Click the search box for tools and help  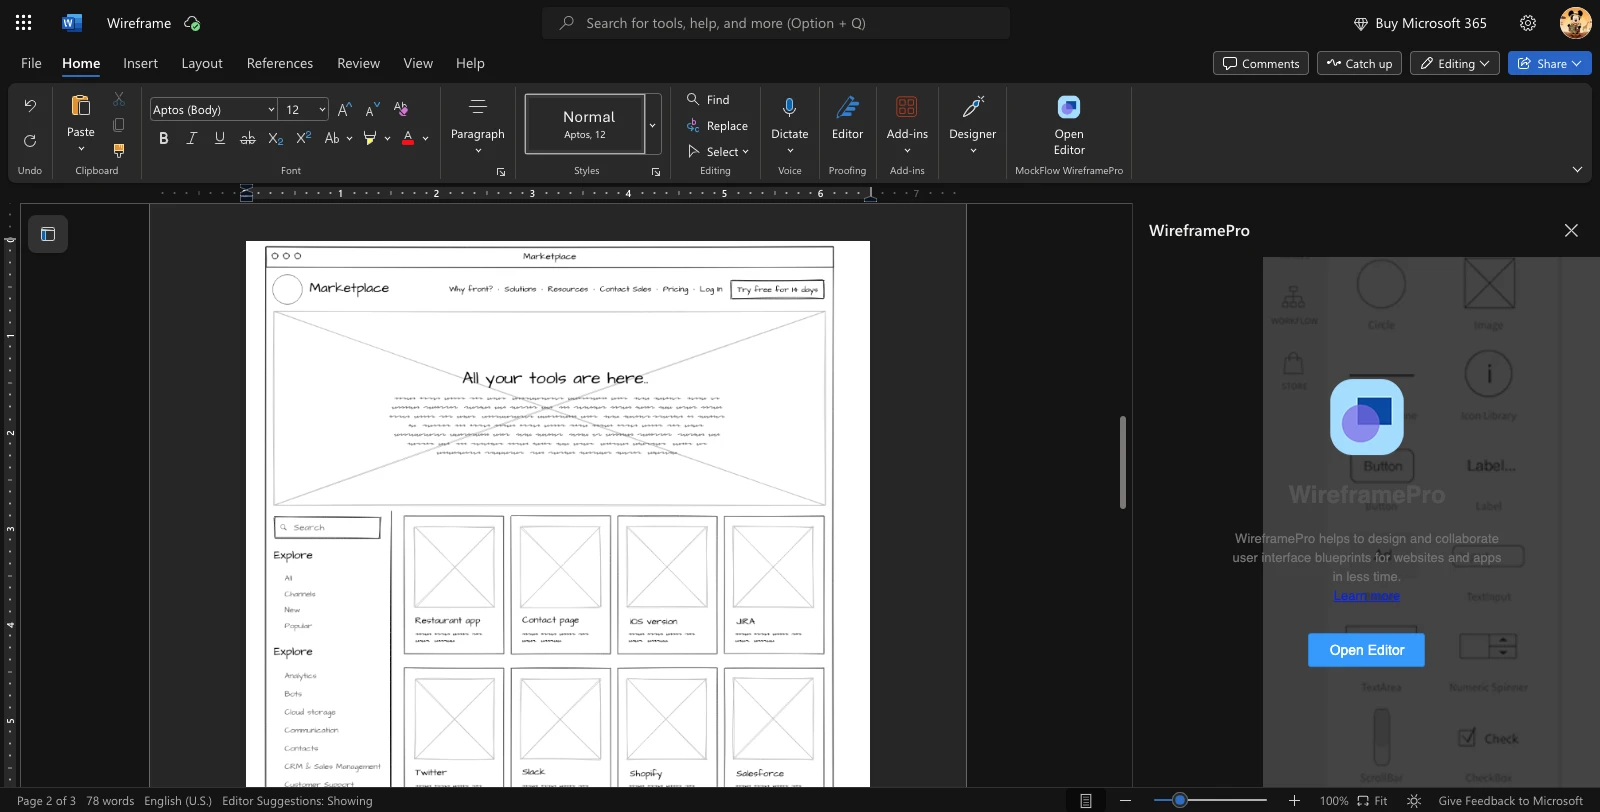pyautogui.click(x=776, y=23)
